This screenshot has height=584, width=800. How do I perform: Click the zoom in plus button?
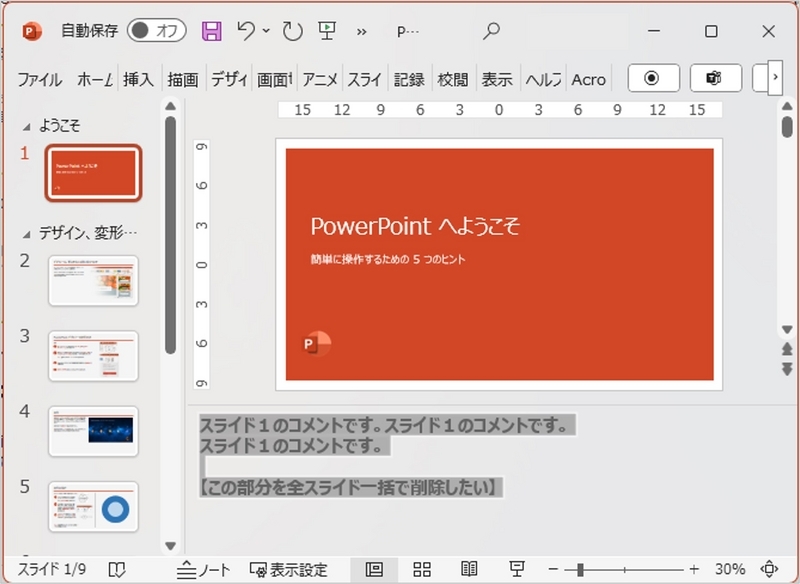pyautogui.click(x=694, y=569)
